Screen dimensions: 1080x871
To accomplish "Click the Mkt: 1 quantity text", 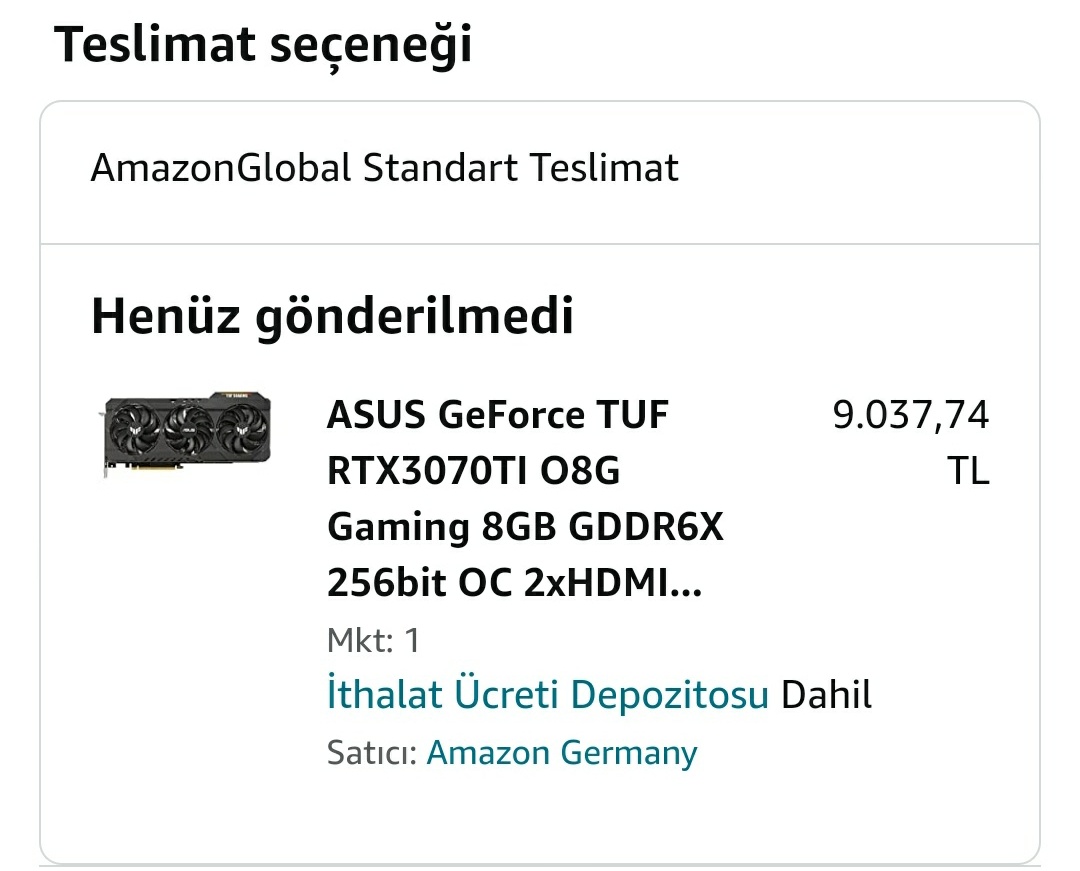I will pos(373,640).
